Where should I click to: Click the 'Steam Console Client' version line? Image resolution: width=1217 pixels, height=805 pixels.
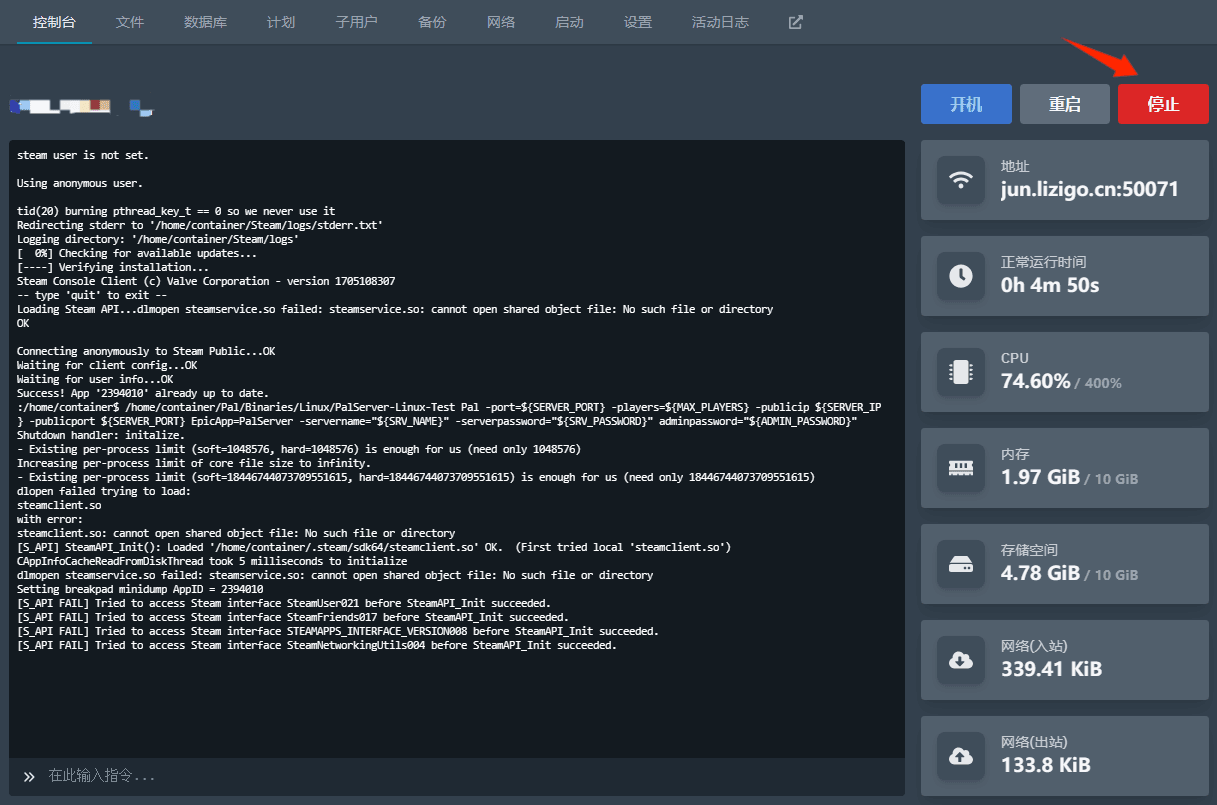206,281
